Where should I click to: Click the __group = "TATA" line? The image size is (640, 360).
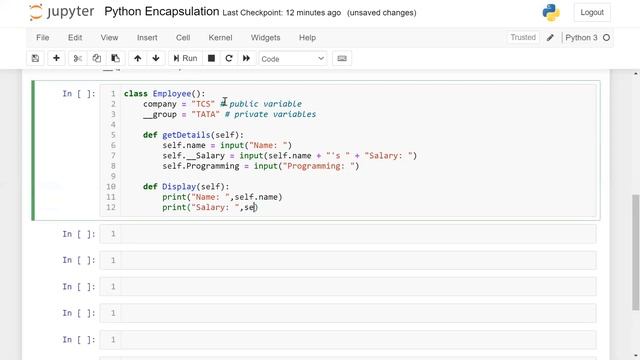point(229,114)
